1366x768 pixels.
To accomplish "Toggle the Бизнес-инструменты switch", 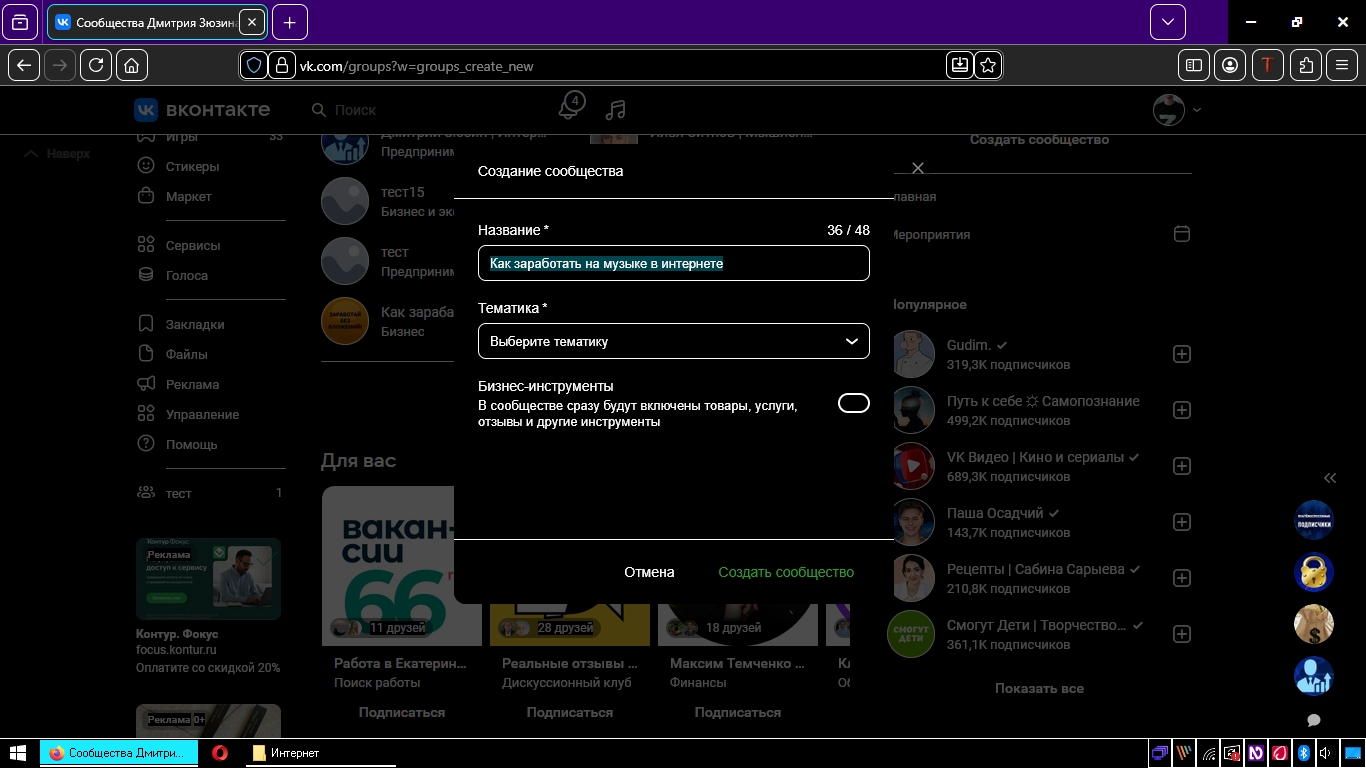I will coord(853,403).
